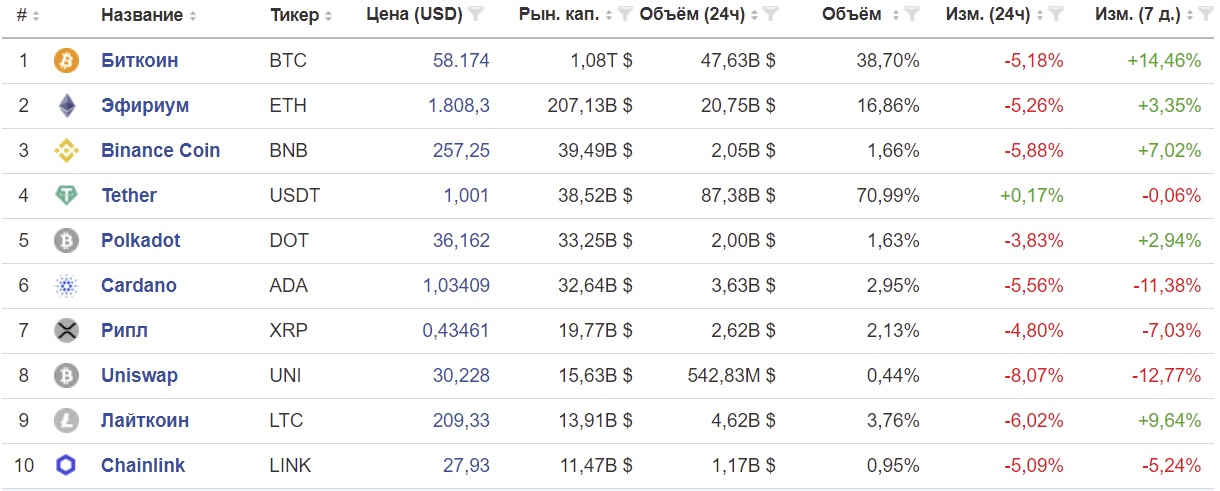Click the Ethereum diamond icon
1220x491 pixels.
[x=66, y=106]
